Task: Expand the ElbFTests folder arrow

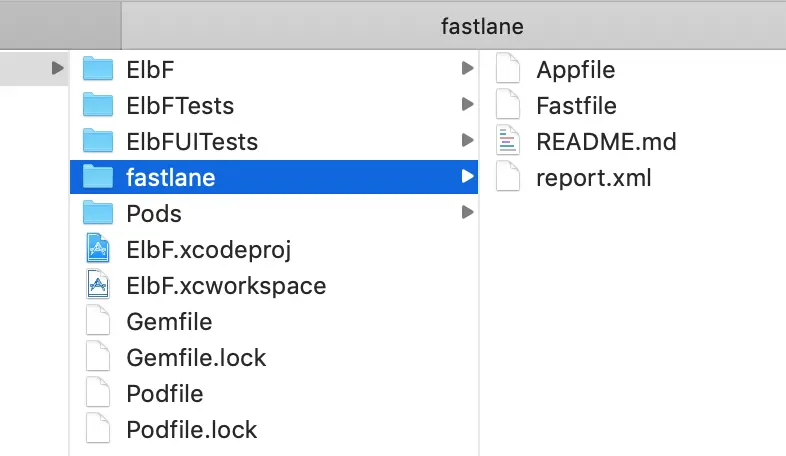Action: click(x=467, y=105)
